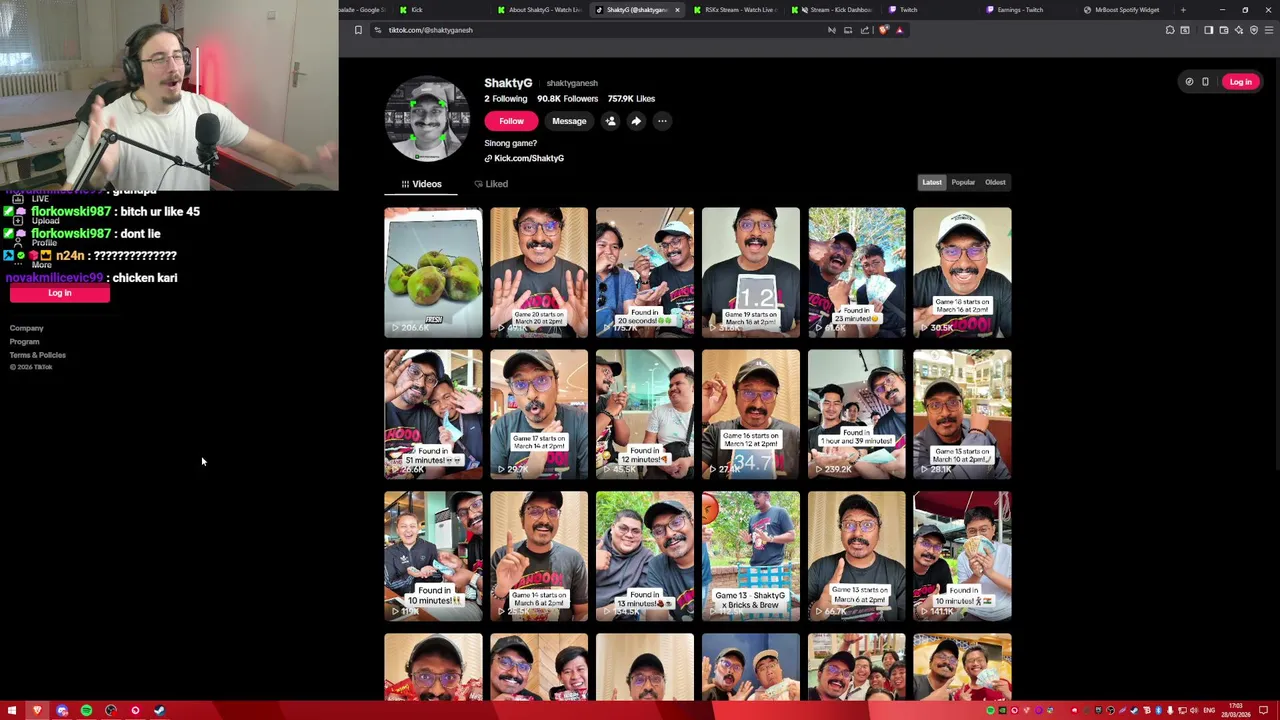Open the 'Game 18 starts on March 16' video

coord(963,272)
